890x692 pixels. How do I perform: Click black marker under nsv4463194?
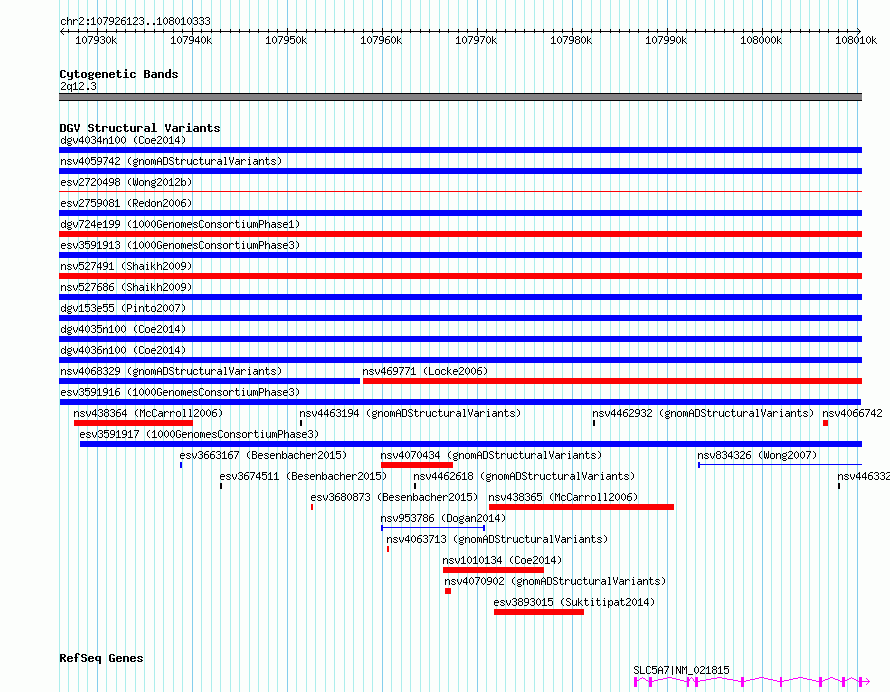click(301, 423)
